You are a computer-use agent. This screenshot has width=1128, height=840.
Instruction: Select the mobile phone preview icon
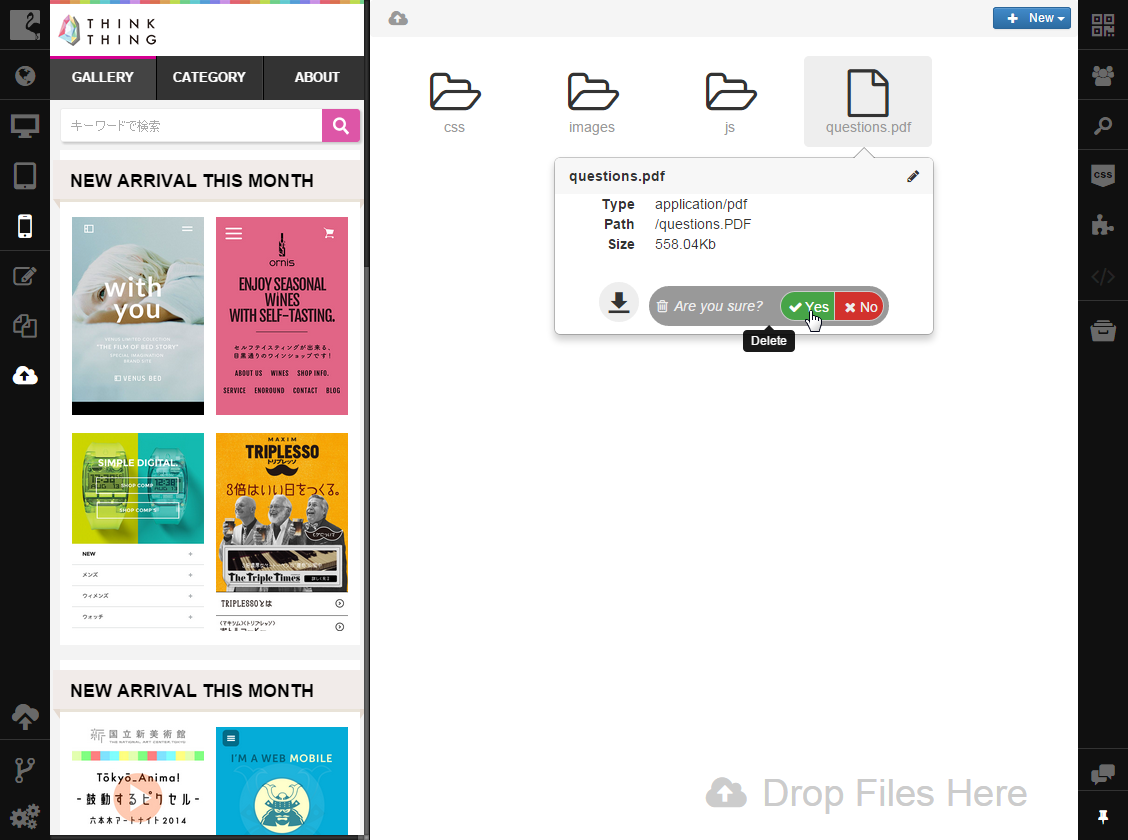(25, 226)
